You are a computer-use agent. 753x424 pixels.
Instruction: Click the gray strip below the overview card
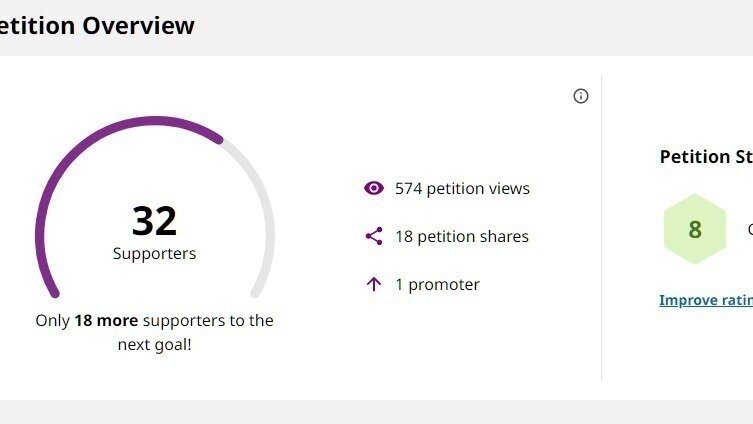click(x=376, y=412)
